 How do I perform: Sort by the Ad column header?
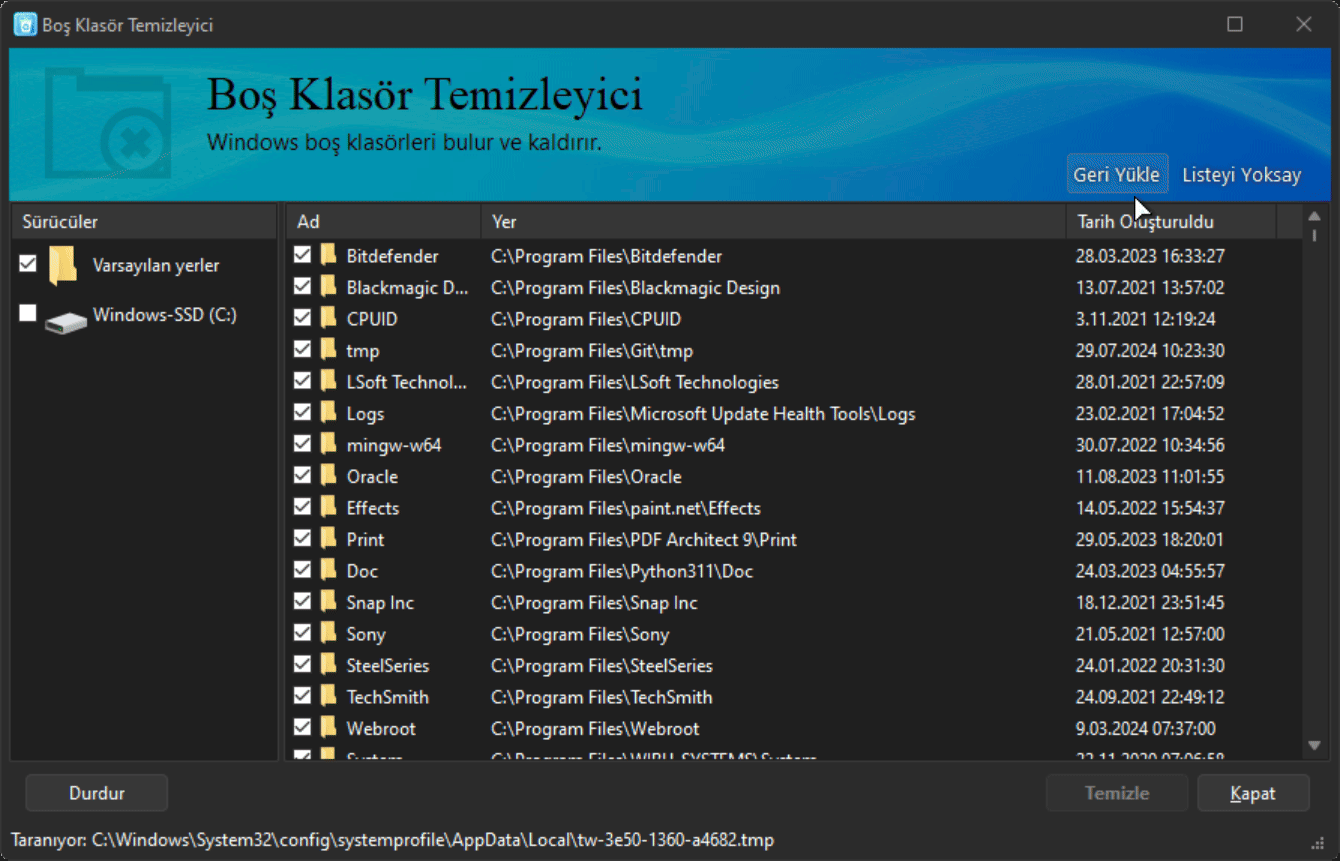(x=383, y=222)
